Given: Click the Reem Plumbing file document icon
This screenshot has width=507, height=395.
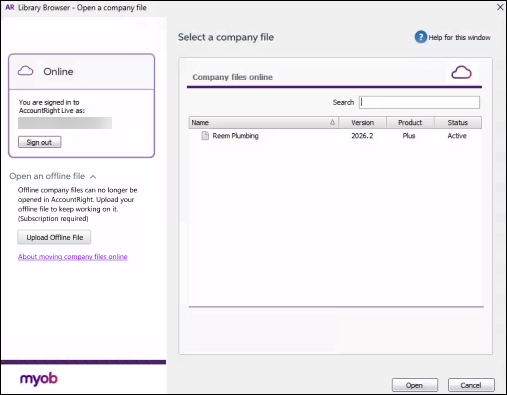Looking at the screenshot, I should click(x=205, y=136).
